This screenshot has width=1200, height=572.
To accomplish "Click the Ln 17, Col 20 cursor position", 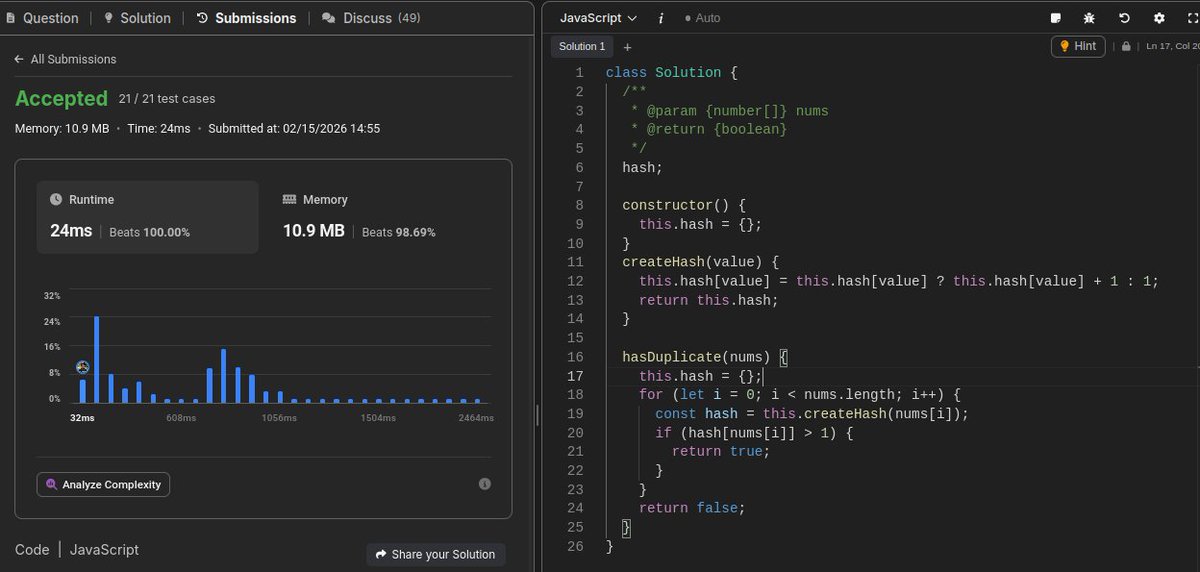I will pyautogui.click(x=1172, y=46).
